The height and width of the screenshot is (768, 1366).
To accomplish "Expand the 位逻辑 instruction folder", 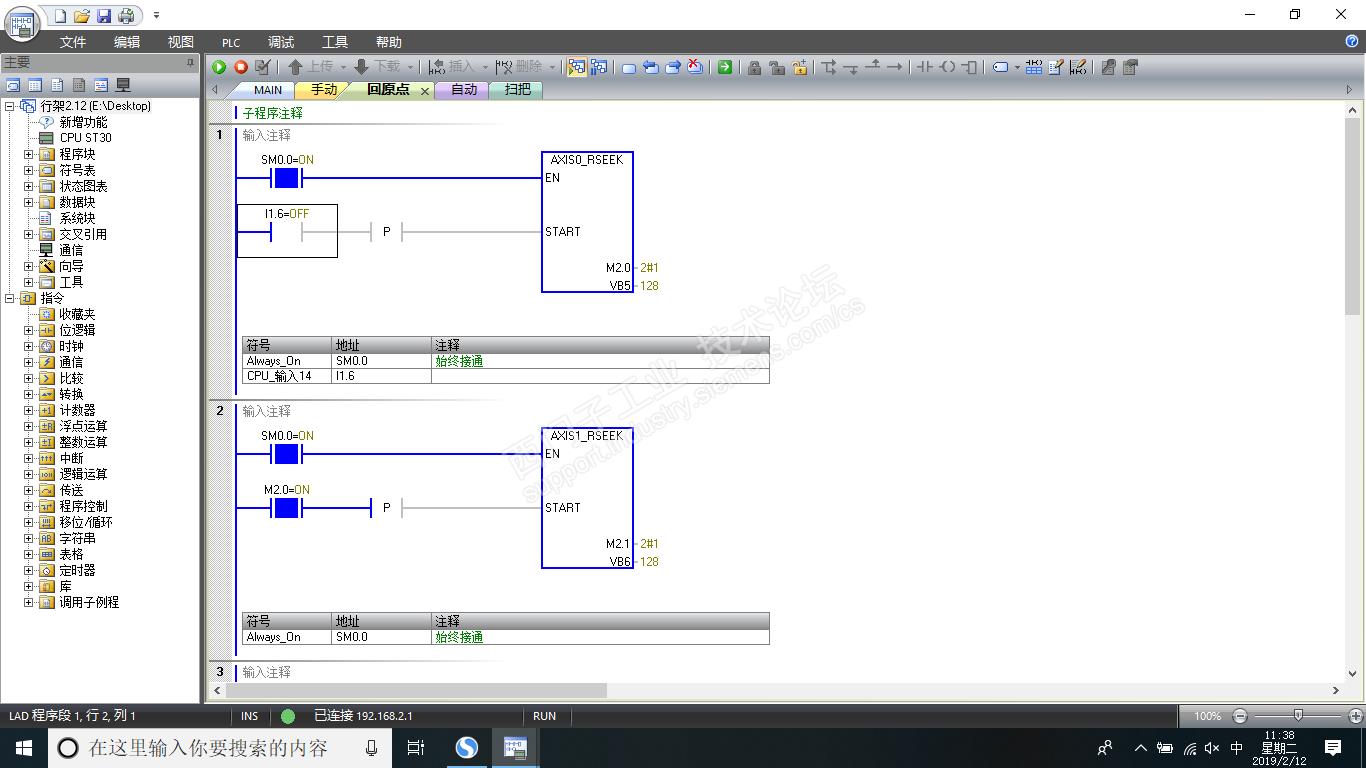I will 28,330.
